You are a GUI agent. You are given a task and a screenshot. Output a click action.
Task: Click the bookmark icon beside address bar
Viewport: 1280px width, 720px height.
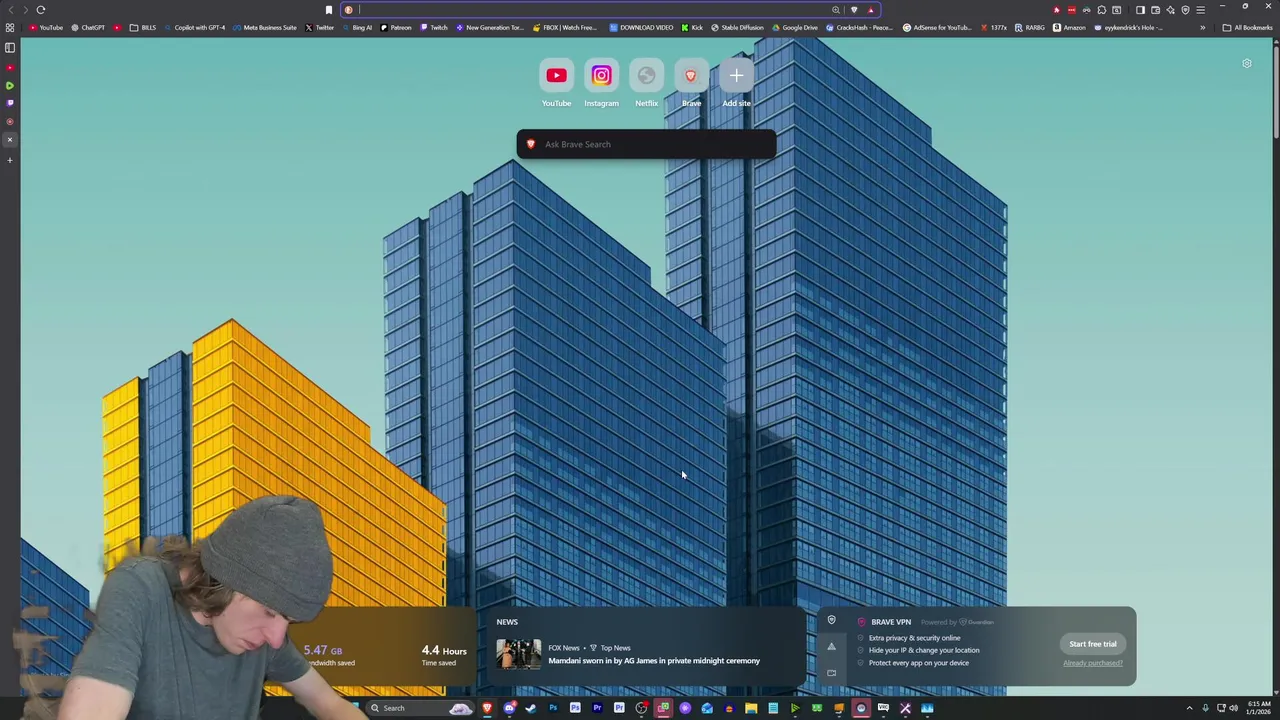point(328,10)
